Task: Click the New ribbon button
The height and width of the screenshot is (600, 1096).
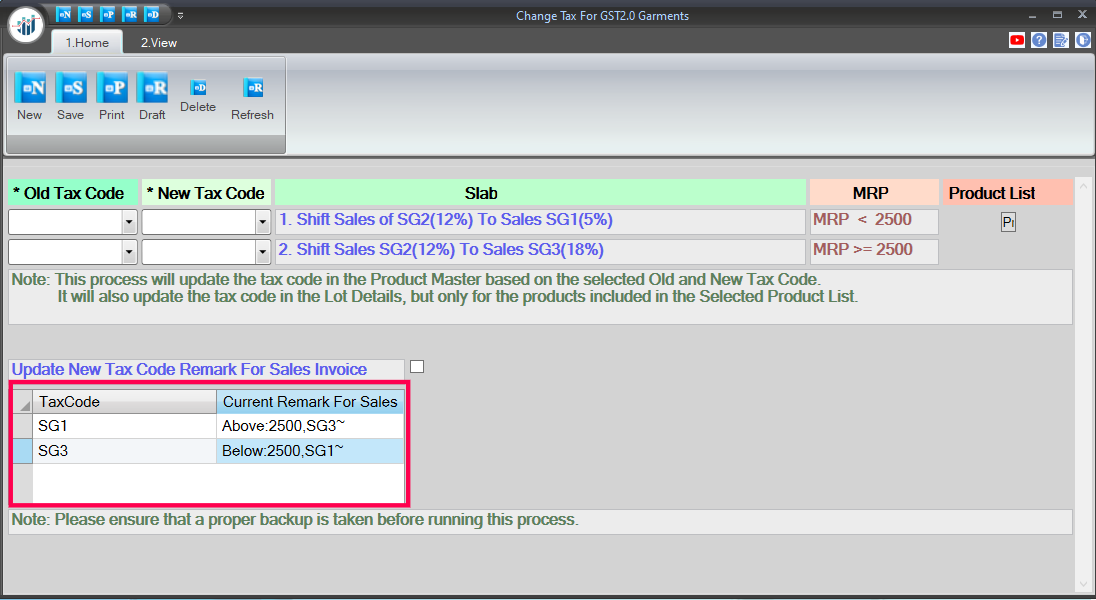Action: coord(30,89)
